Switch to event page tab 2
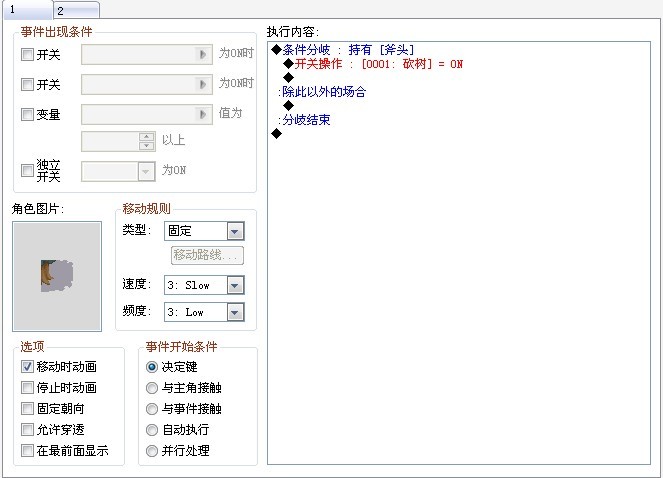 coord(77,11)
